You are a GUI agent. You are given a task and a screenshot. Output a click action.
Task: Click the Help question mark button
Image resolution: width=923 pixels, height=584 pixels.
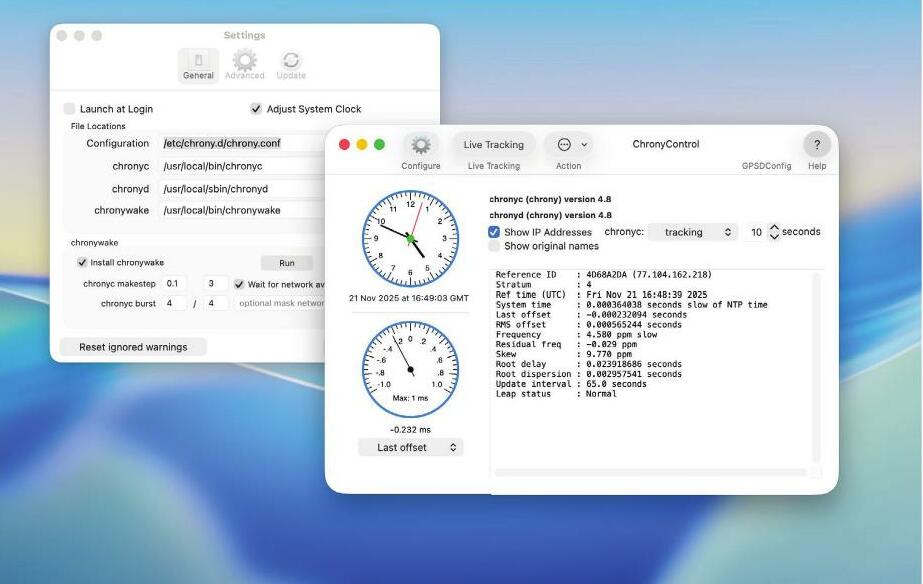click(816, 145)
